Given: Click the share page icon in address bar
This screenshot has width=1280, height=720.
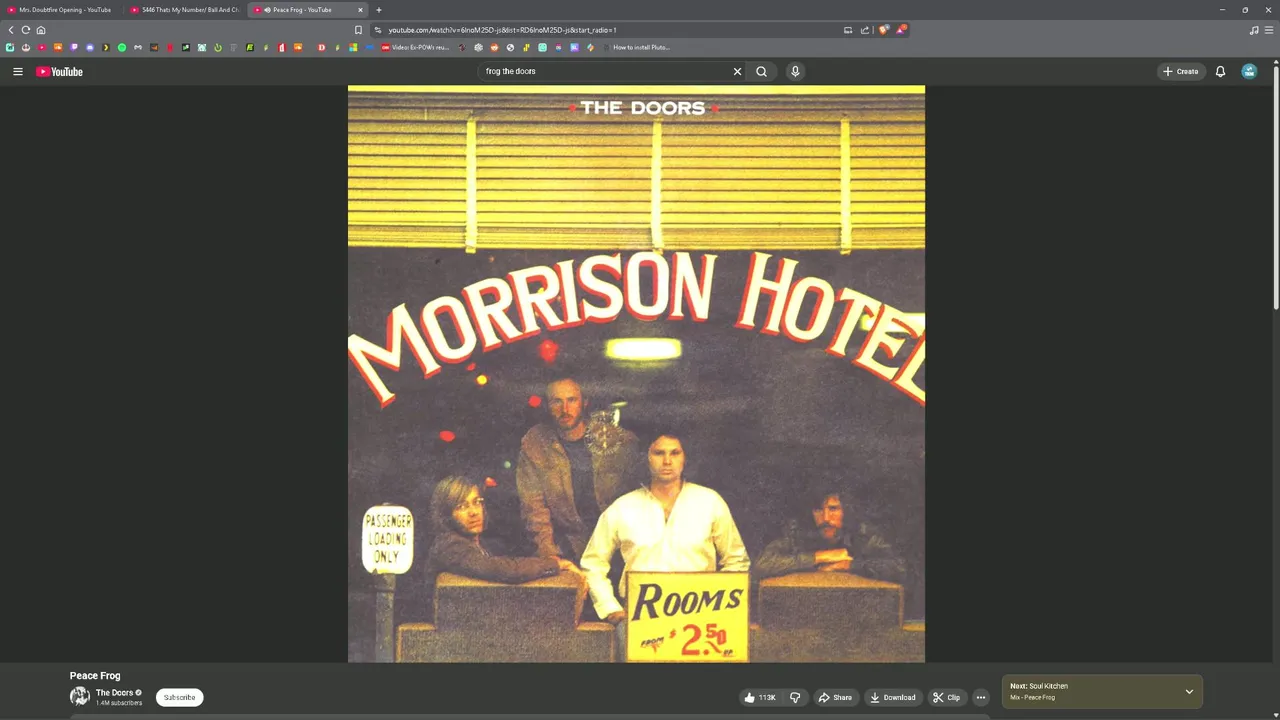Looking at the screenshot, I should pos(865,30).
